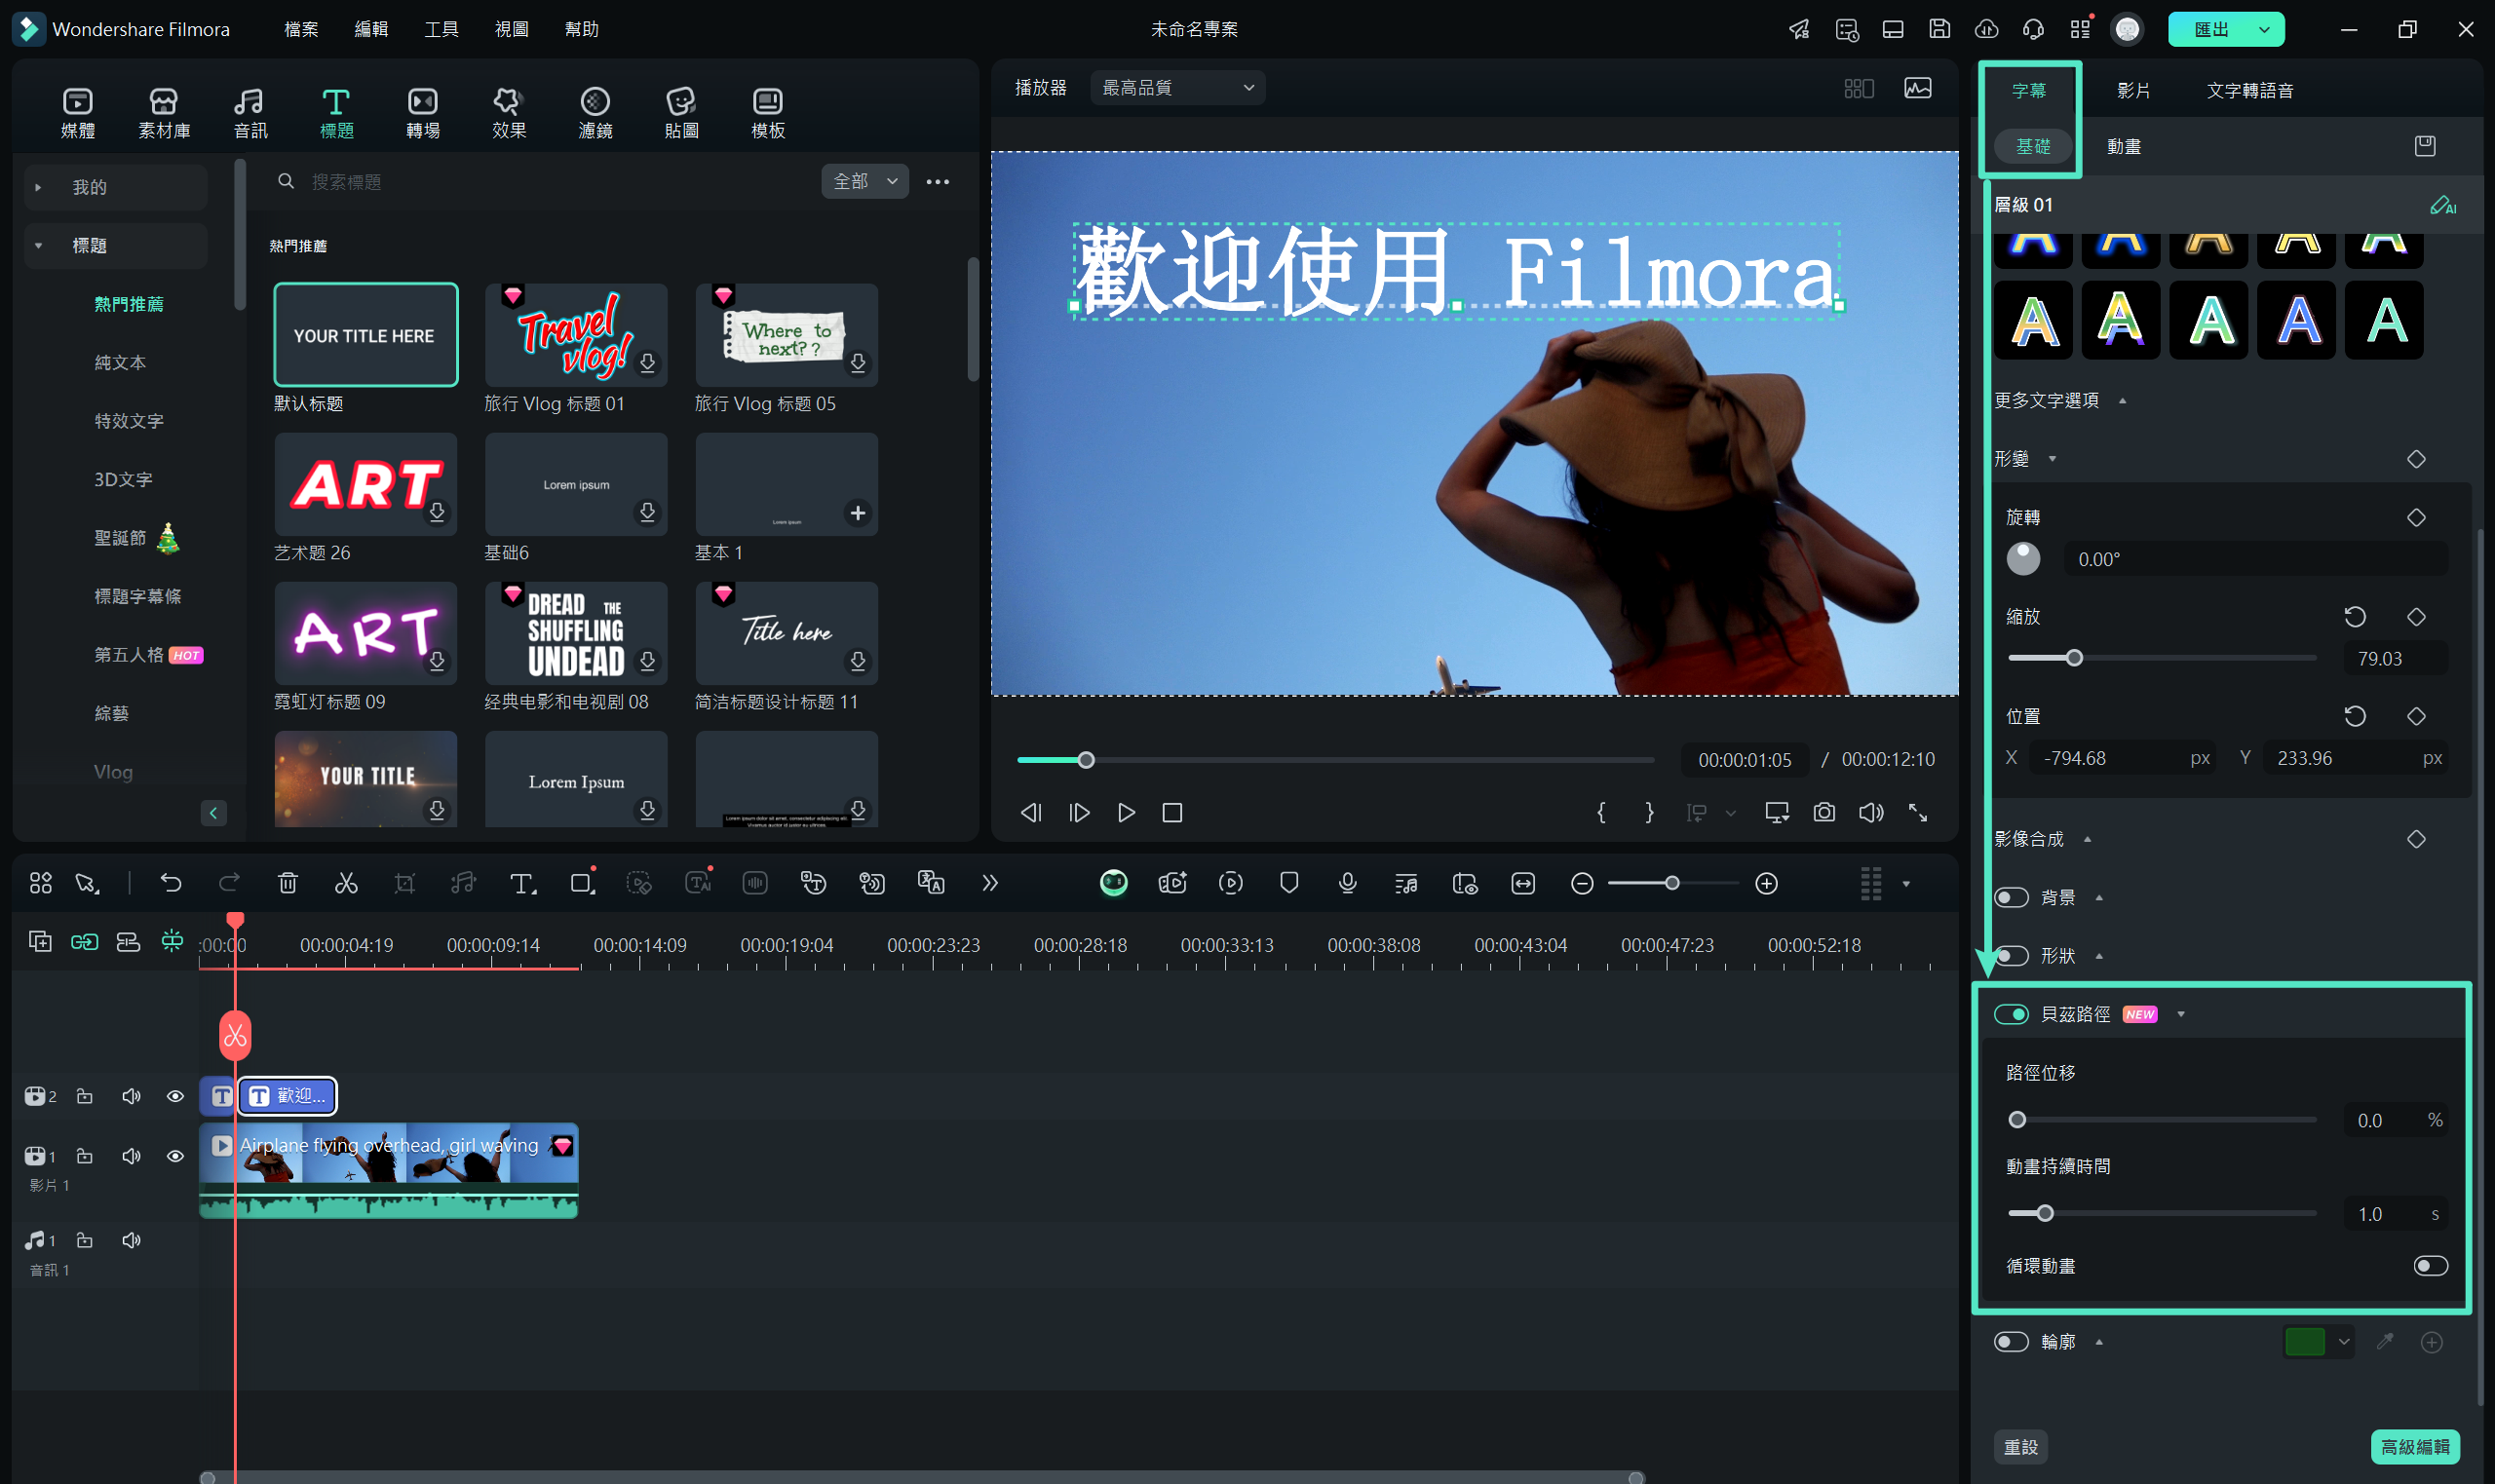2495x1484 pixels.
Task: Click the voiceover microphone icon
Action: click(x=1348, y=882)
